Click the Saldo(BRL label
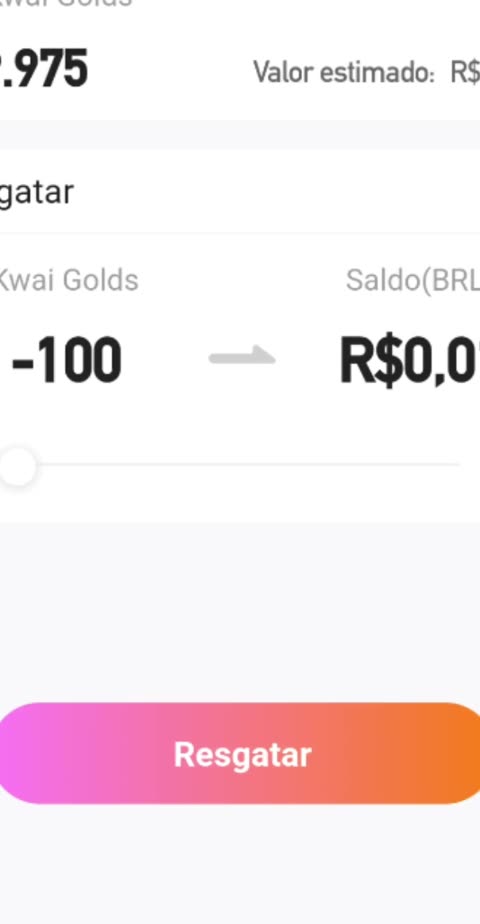 pos(412,281)
